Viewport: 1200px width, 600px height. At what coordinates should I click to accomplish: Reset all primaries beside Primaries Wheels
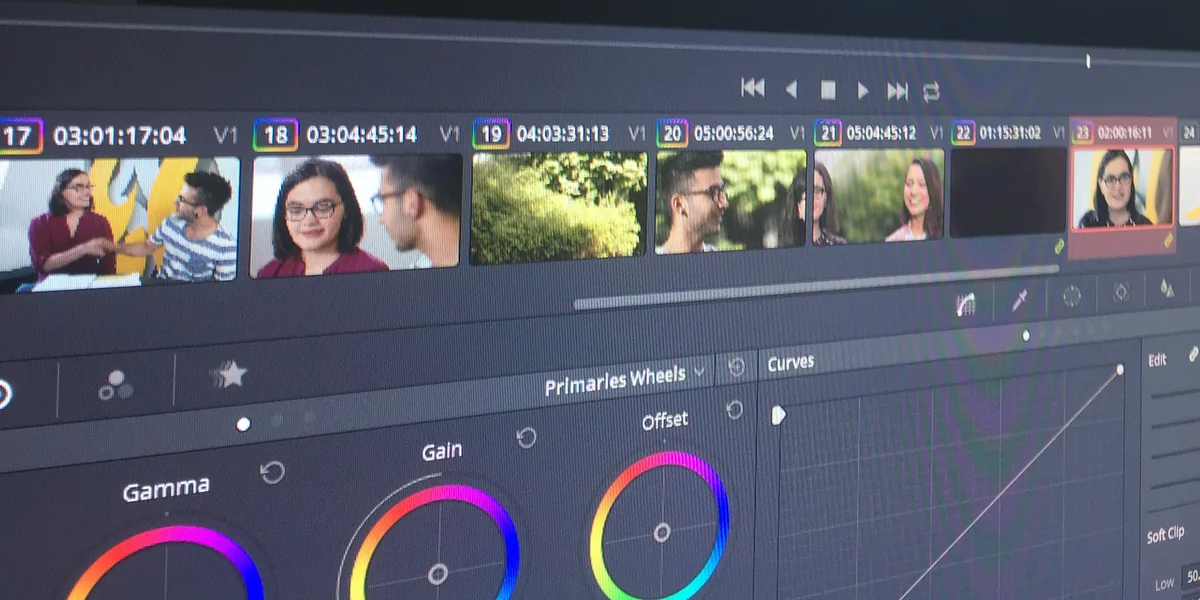(736, 367)
